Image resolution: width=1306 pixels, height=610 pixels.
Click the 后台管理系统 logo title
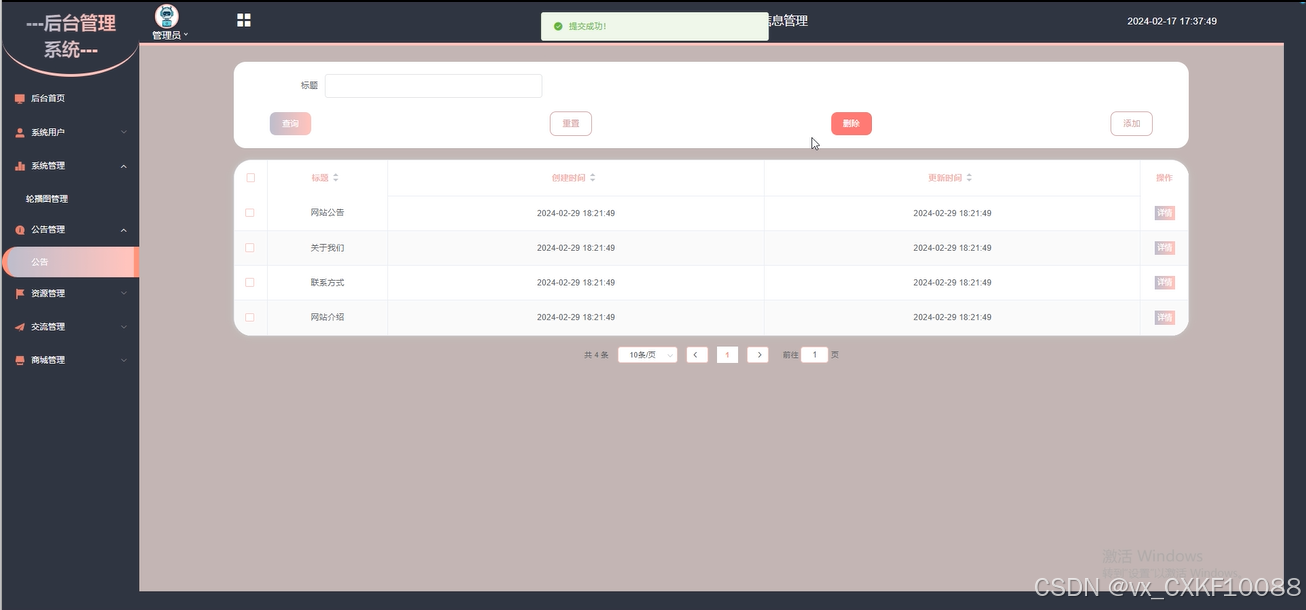click(x=70, y=37)
